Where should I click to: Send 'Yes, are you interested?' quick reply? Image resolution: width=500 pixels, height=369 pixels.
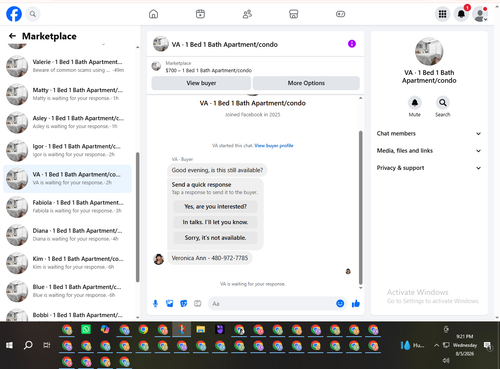click(215, 207)
